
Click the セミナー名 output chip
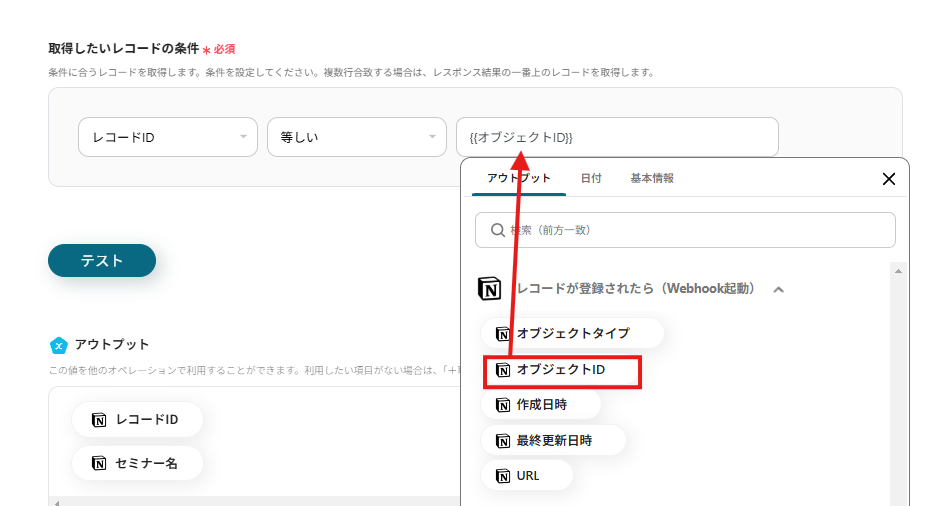pos(137,463)
